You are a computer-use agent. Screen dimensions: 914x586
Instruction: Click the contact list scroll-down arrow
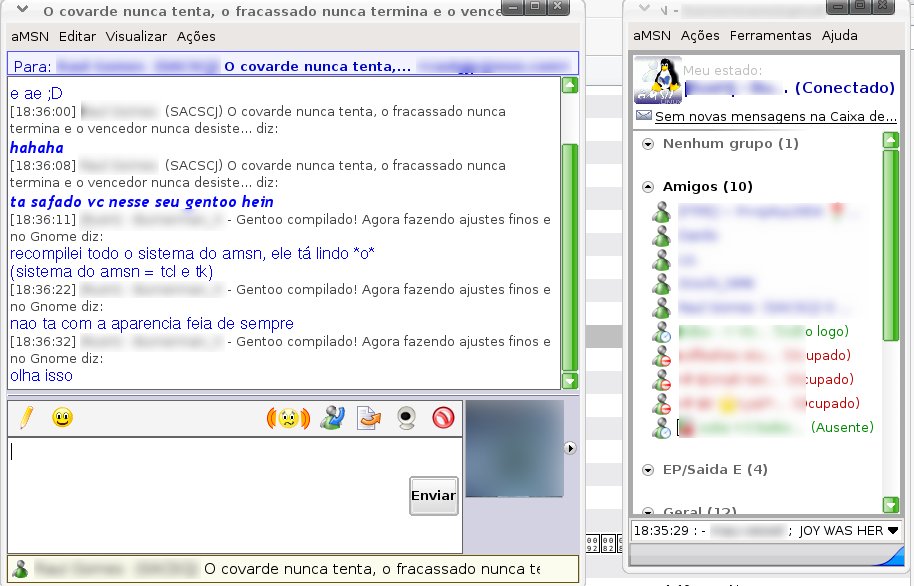click(891, 504)
